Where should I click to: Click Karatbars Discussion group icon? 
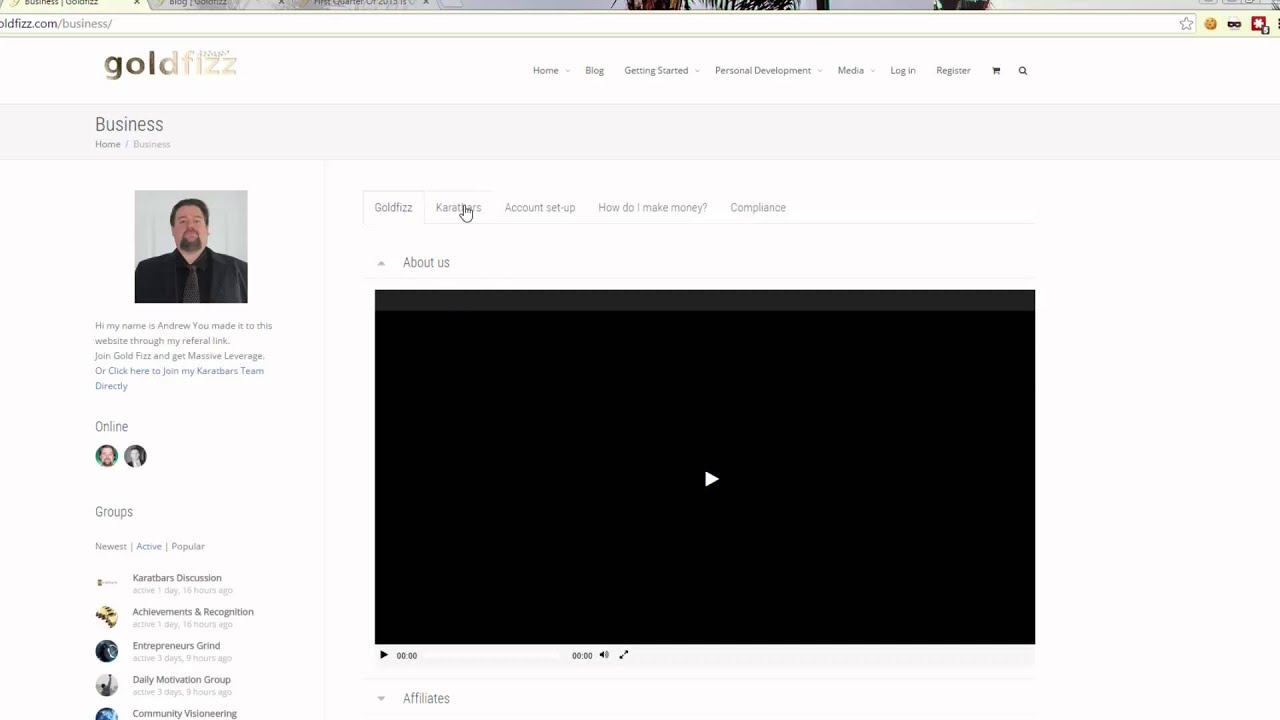tap(107, 582)
